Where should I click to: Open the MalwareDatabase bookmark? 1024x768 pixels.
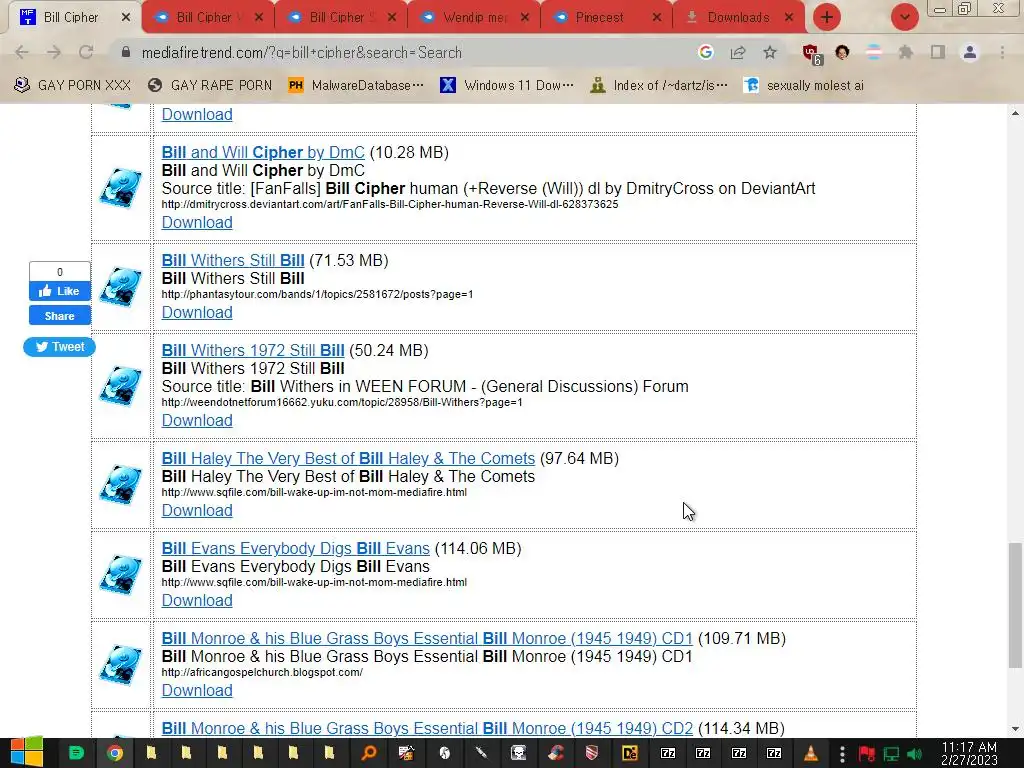click(356, 86)
